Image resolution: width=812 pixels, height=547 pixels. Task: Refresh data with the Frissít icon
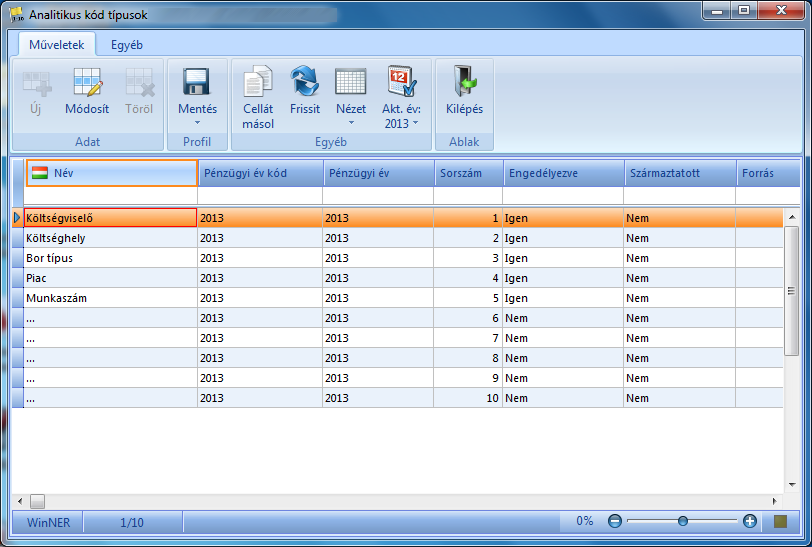coord(304,81)
